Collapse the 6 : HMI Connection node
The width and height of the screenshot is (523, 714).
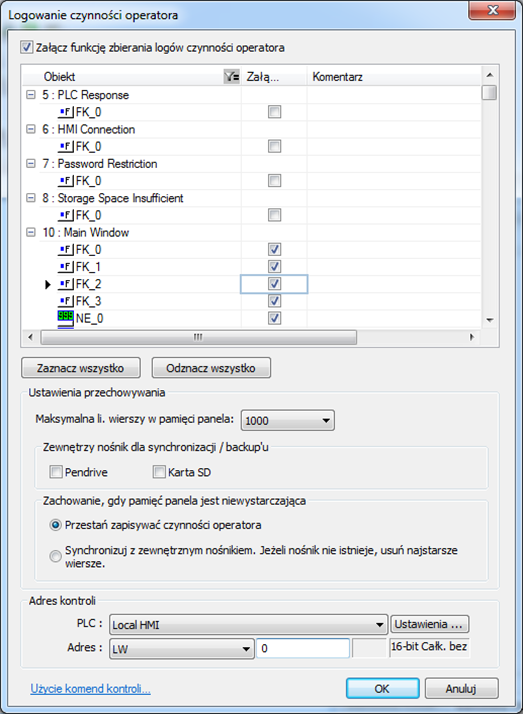pyautogui.click(x=30, y=129)
